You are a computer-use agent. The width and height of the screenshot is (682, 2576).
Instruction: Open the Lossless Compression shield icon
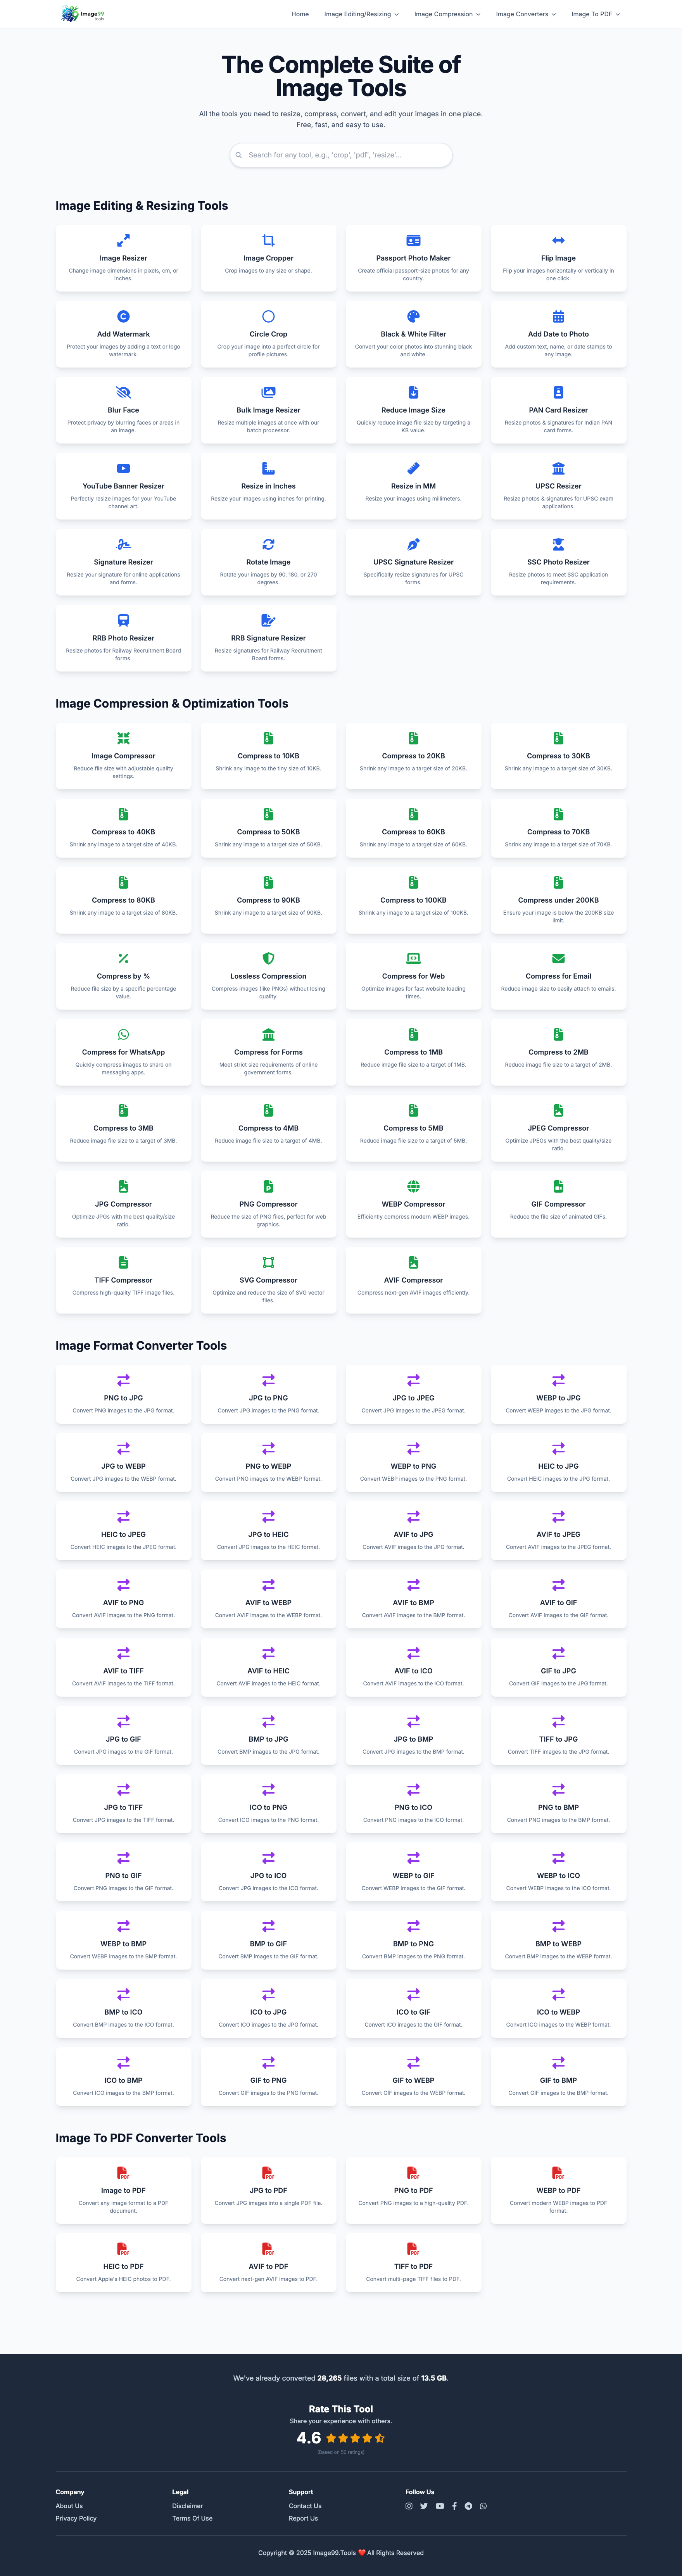click(268, 958)
